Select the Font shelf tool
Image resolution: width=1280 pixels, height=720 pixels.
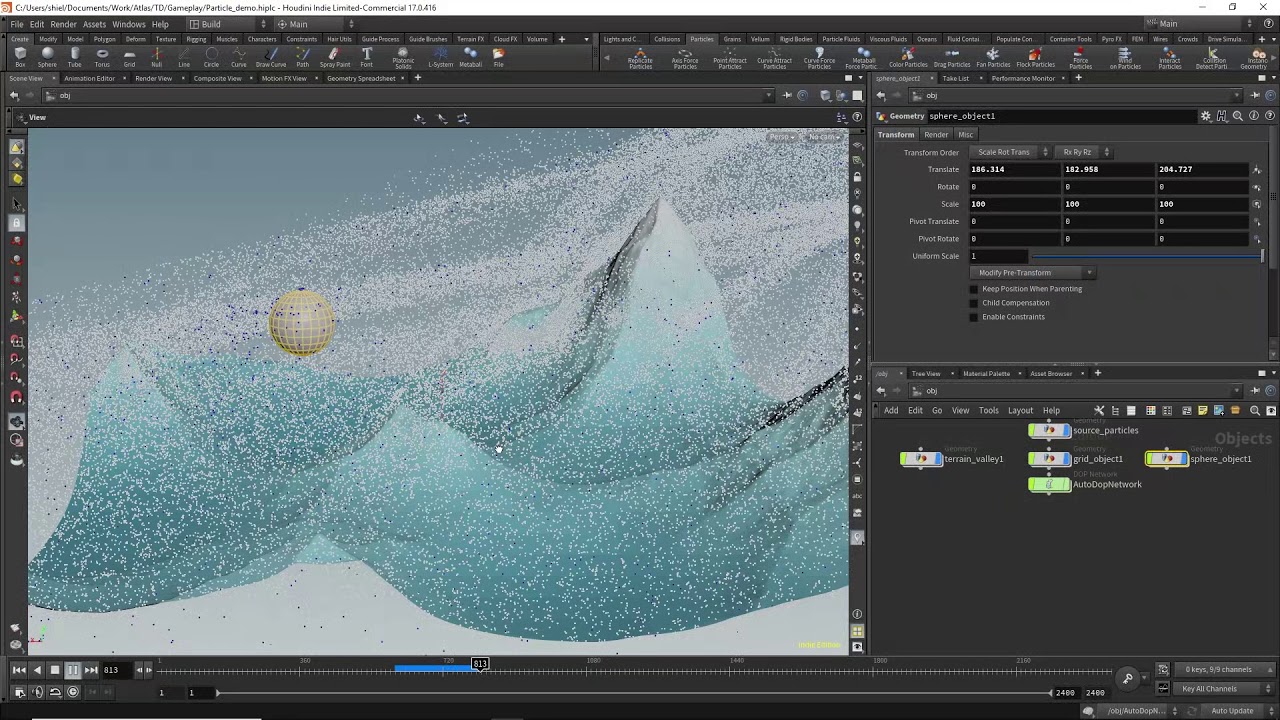click(366, 57)
